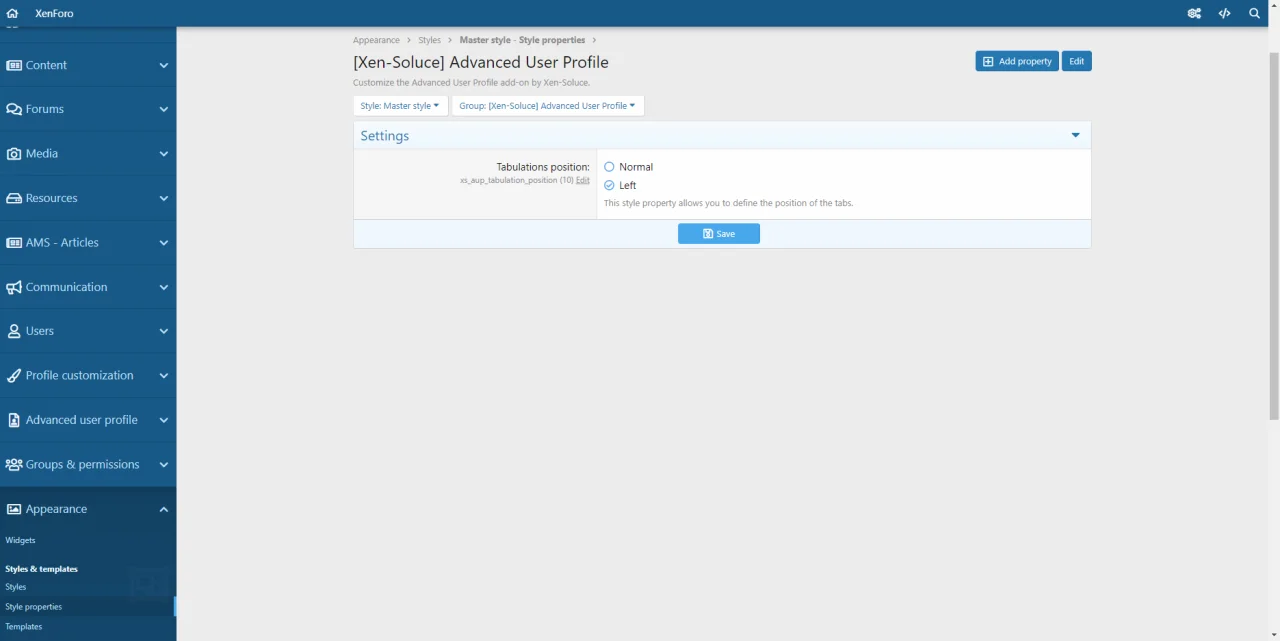Image resolution: width=1280 pixels, height=641 pixels.
Task: Click the gears settings icon in header
Action: (1194, 14)
